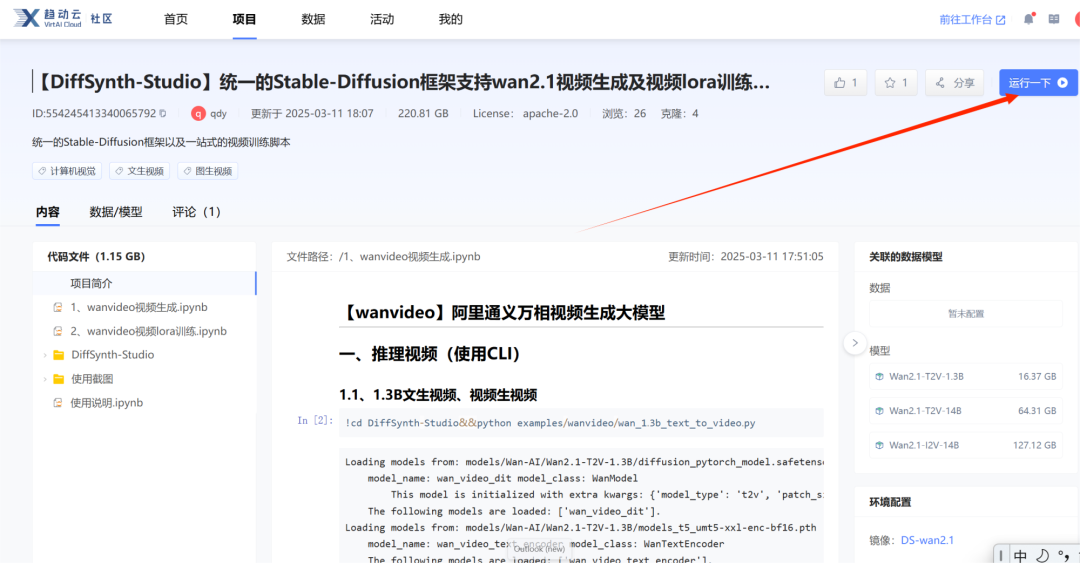Switch to the 内容 tab
Viewport: 1080px width, 563px height.
click(x=48, y=212)
